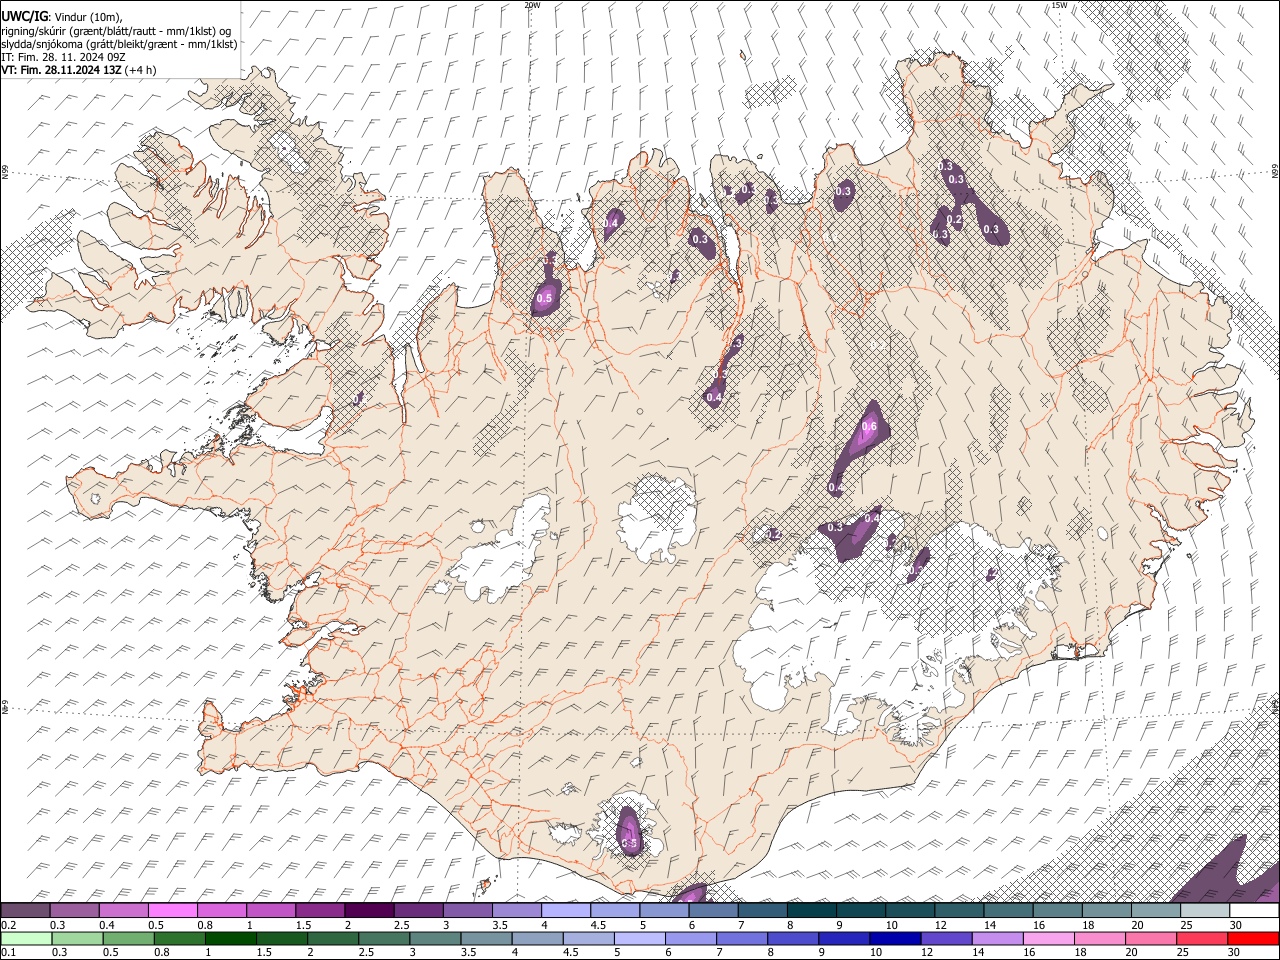1280x960 pixels.
Task: Click the crimson swatch labeled 25 in rain legend
Action: tap(1202, 938)
